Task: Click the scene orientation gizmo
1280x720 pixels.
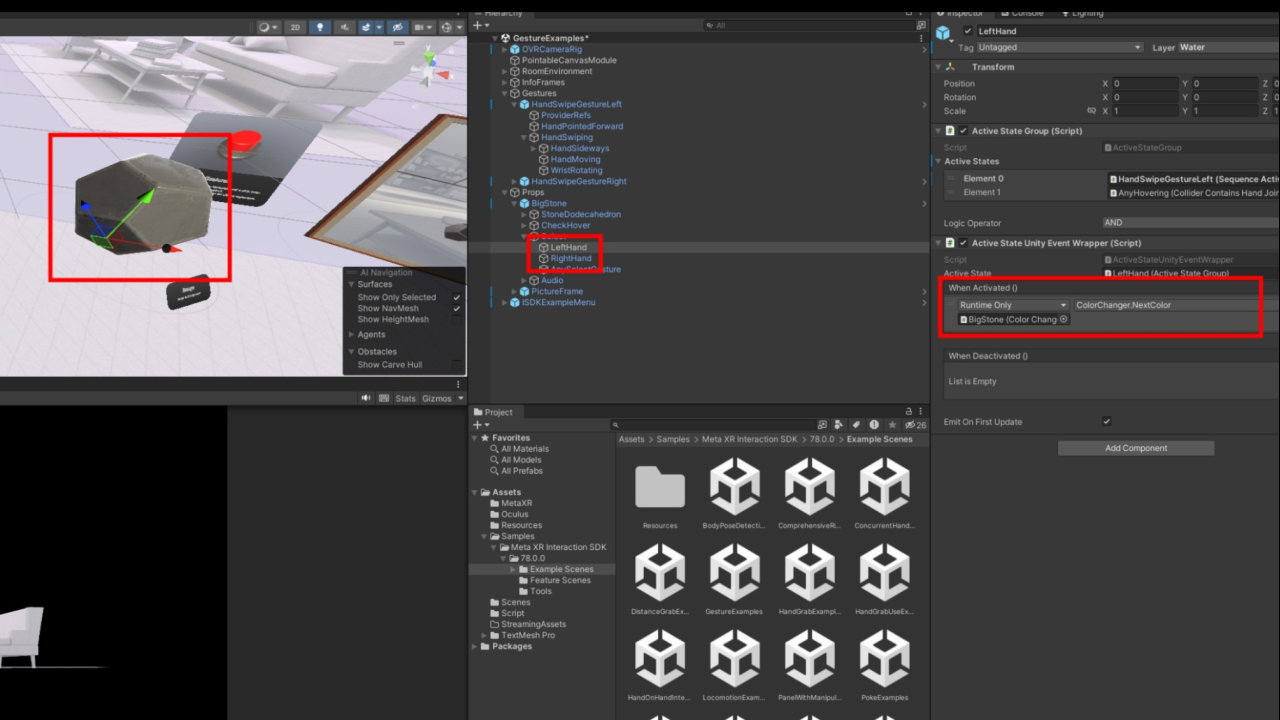Action: [430, 68]
